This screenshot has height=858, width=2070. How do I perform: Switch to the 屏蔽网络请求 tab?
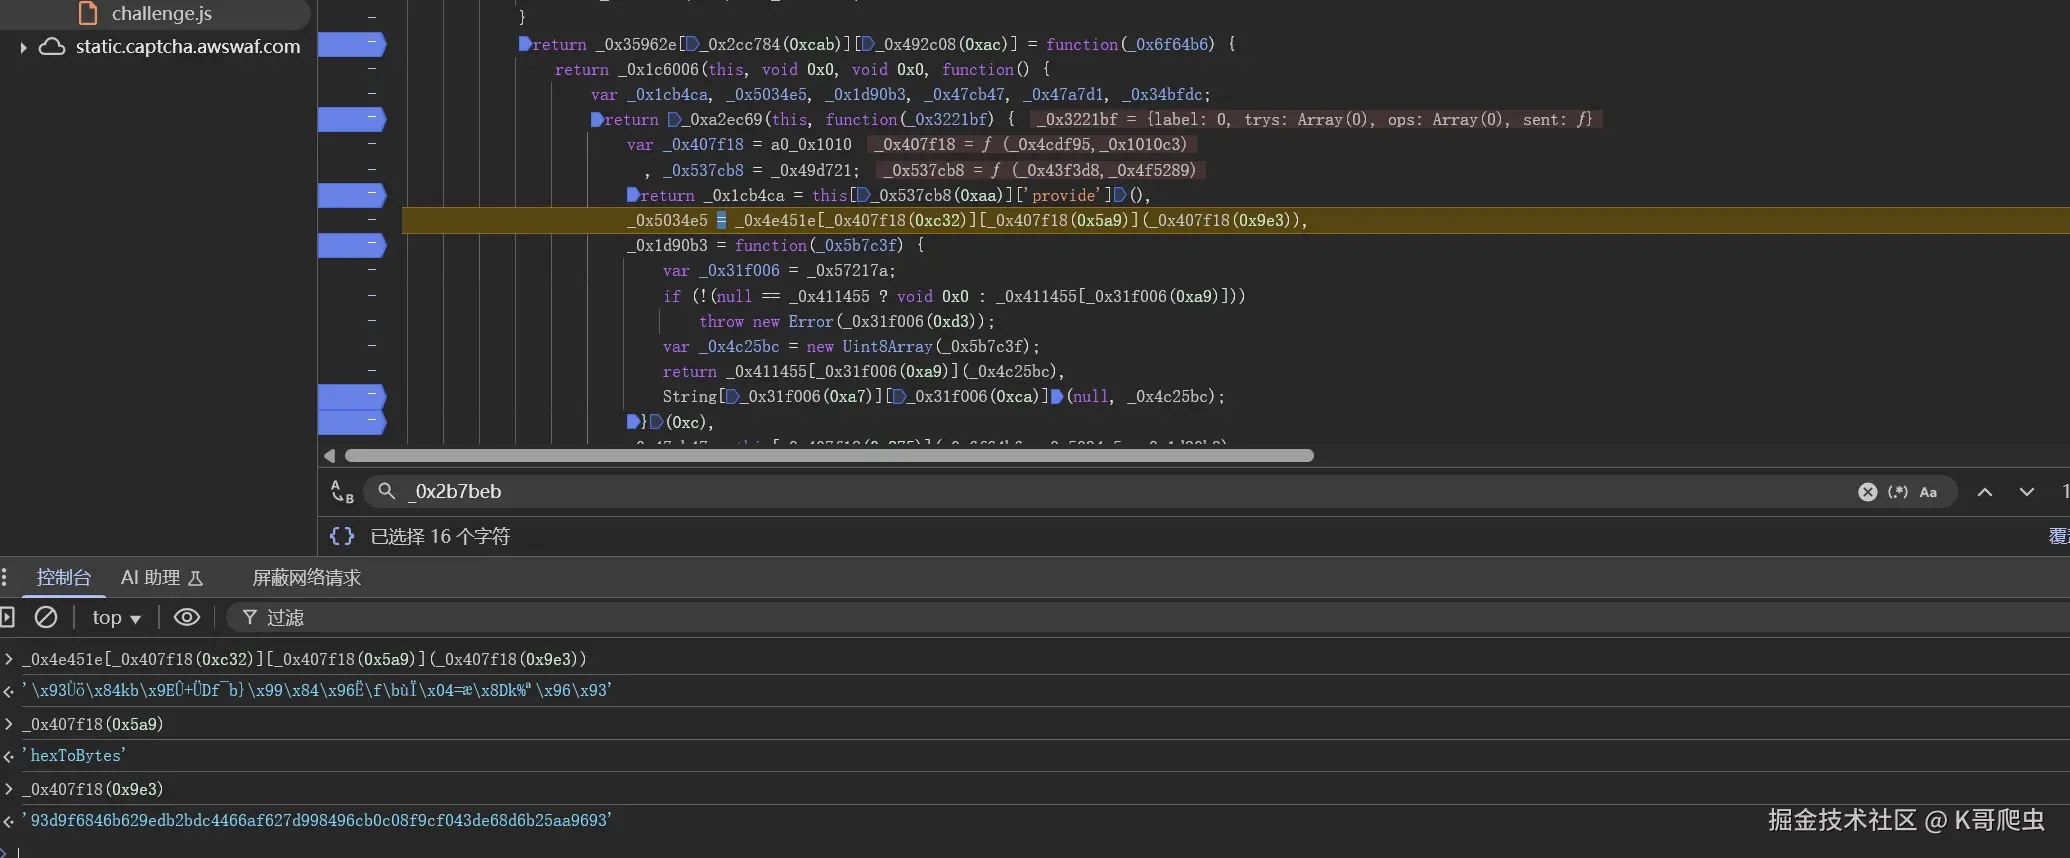pos(306,577)
